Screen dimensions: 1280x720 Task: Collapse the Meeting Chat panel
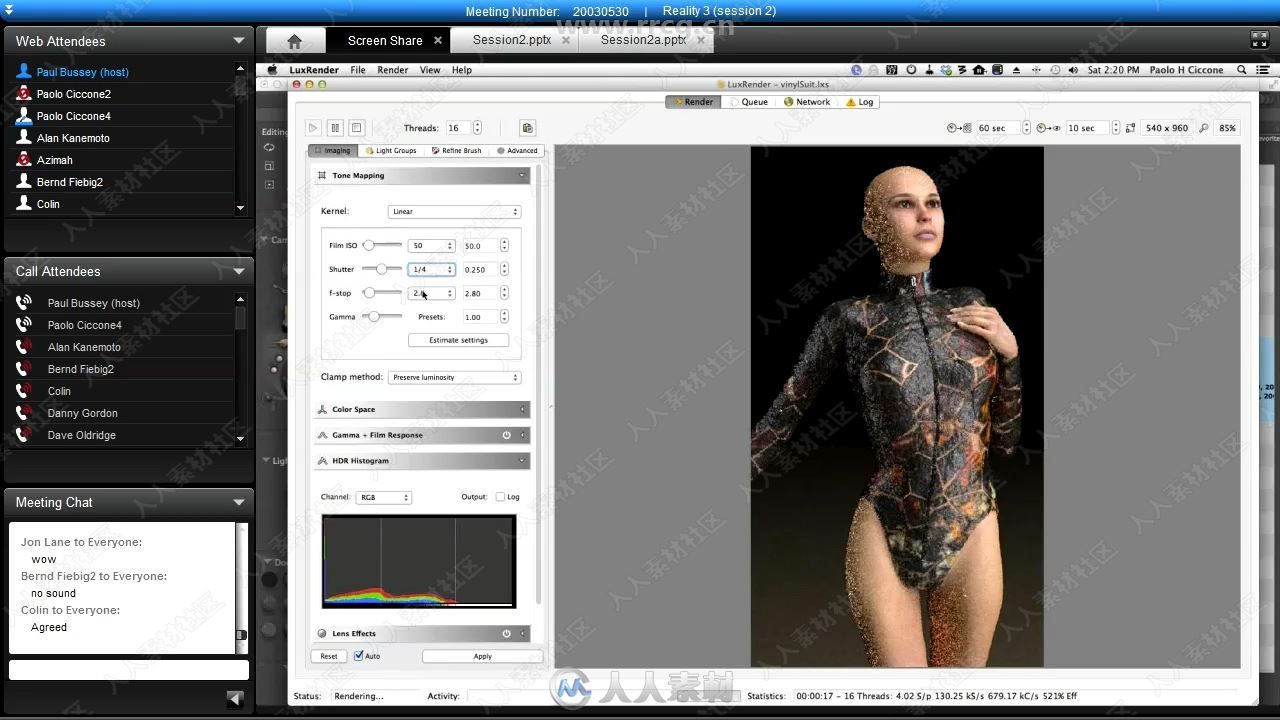(239, 502)
